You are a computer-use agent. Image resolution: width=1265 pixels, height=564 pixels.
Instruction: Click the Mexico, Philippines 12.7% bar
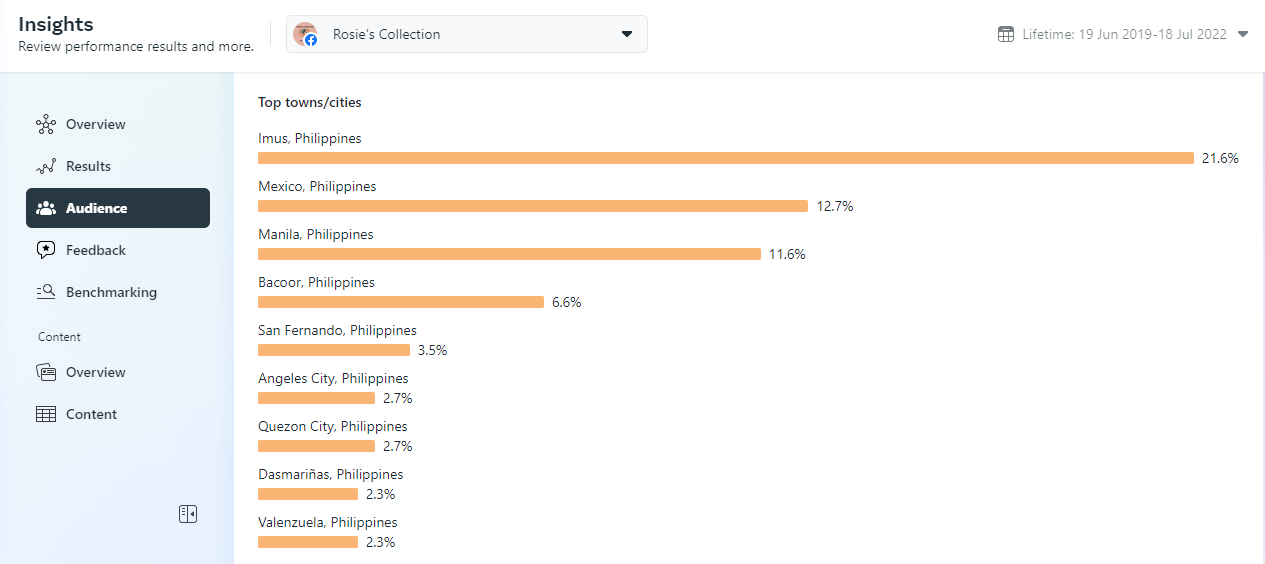click(x=532, y=206)
